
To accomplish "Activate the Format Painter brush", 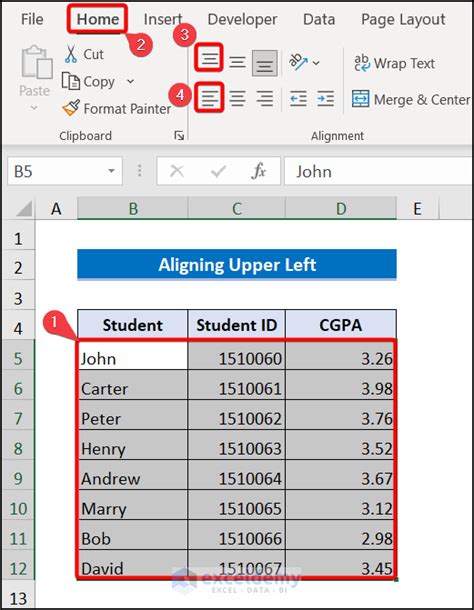I will tap(116, 108).
